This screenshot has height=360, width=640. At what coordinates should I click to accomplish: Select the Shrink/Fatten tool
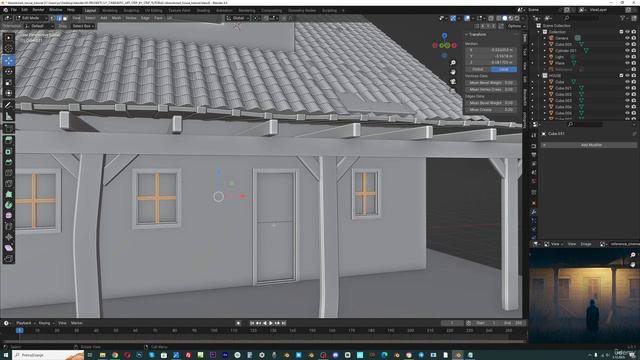click(9, 237)
